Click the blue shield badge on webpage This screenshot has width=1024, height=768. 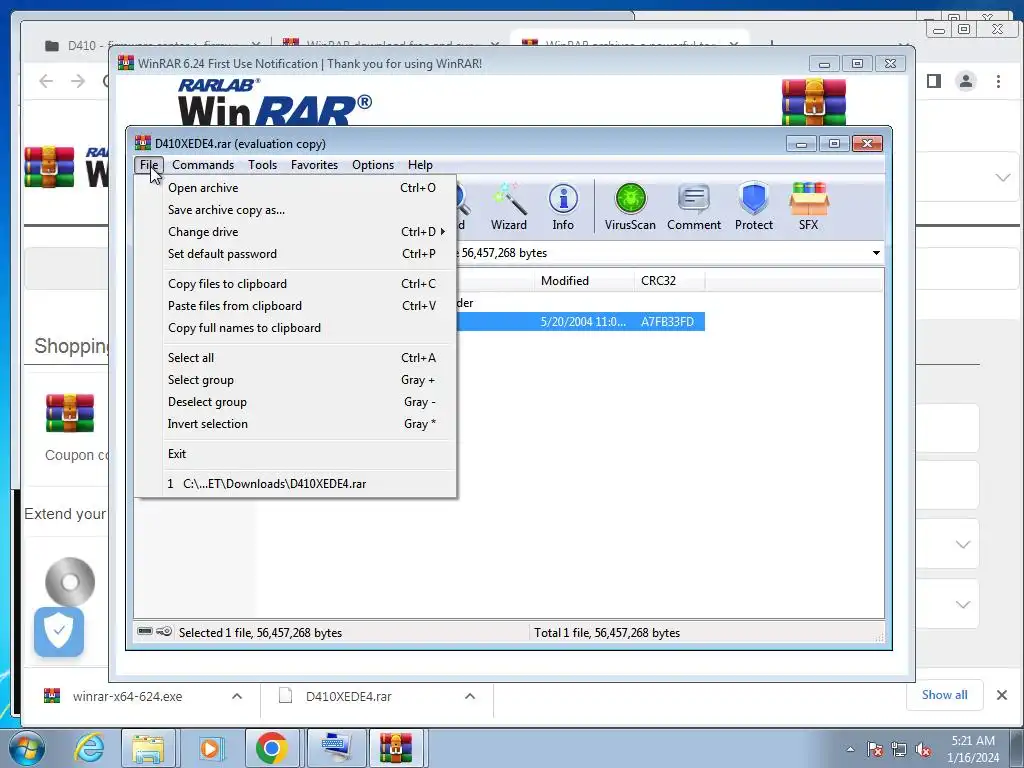(59, 632)
